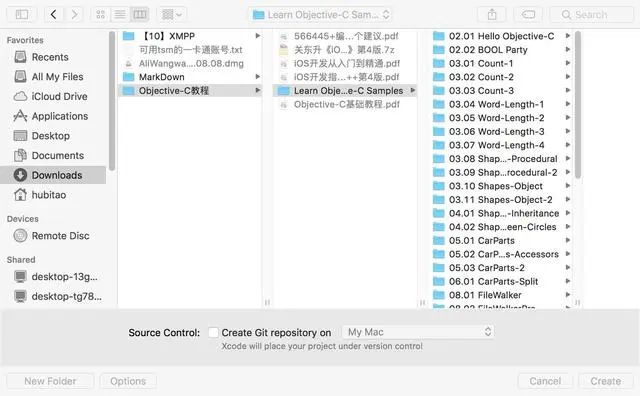640x396 pixels.
Task: Open 03.10 Shapes-Object folder
Action: pyautogui.click(x=501, y=186)
